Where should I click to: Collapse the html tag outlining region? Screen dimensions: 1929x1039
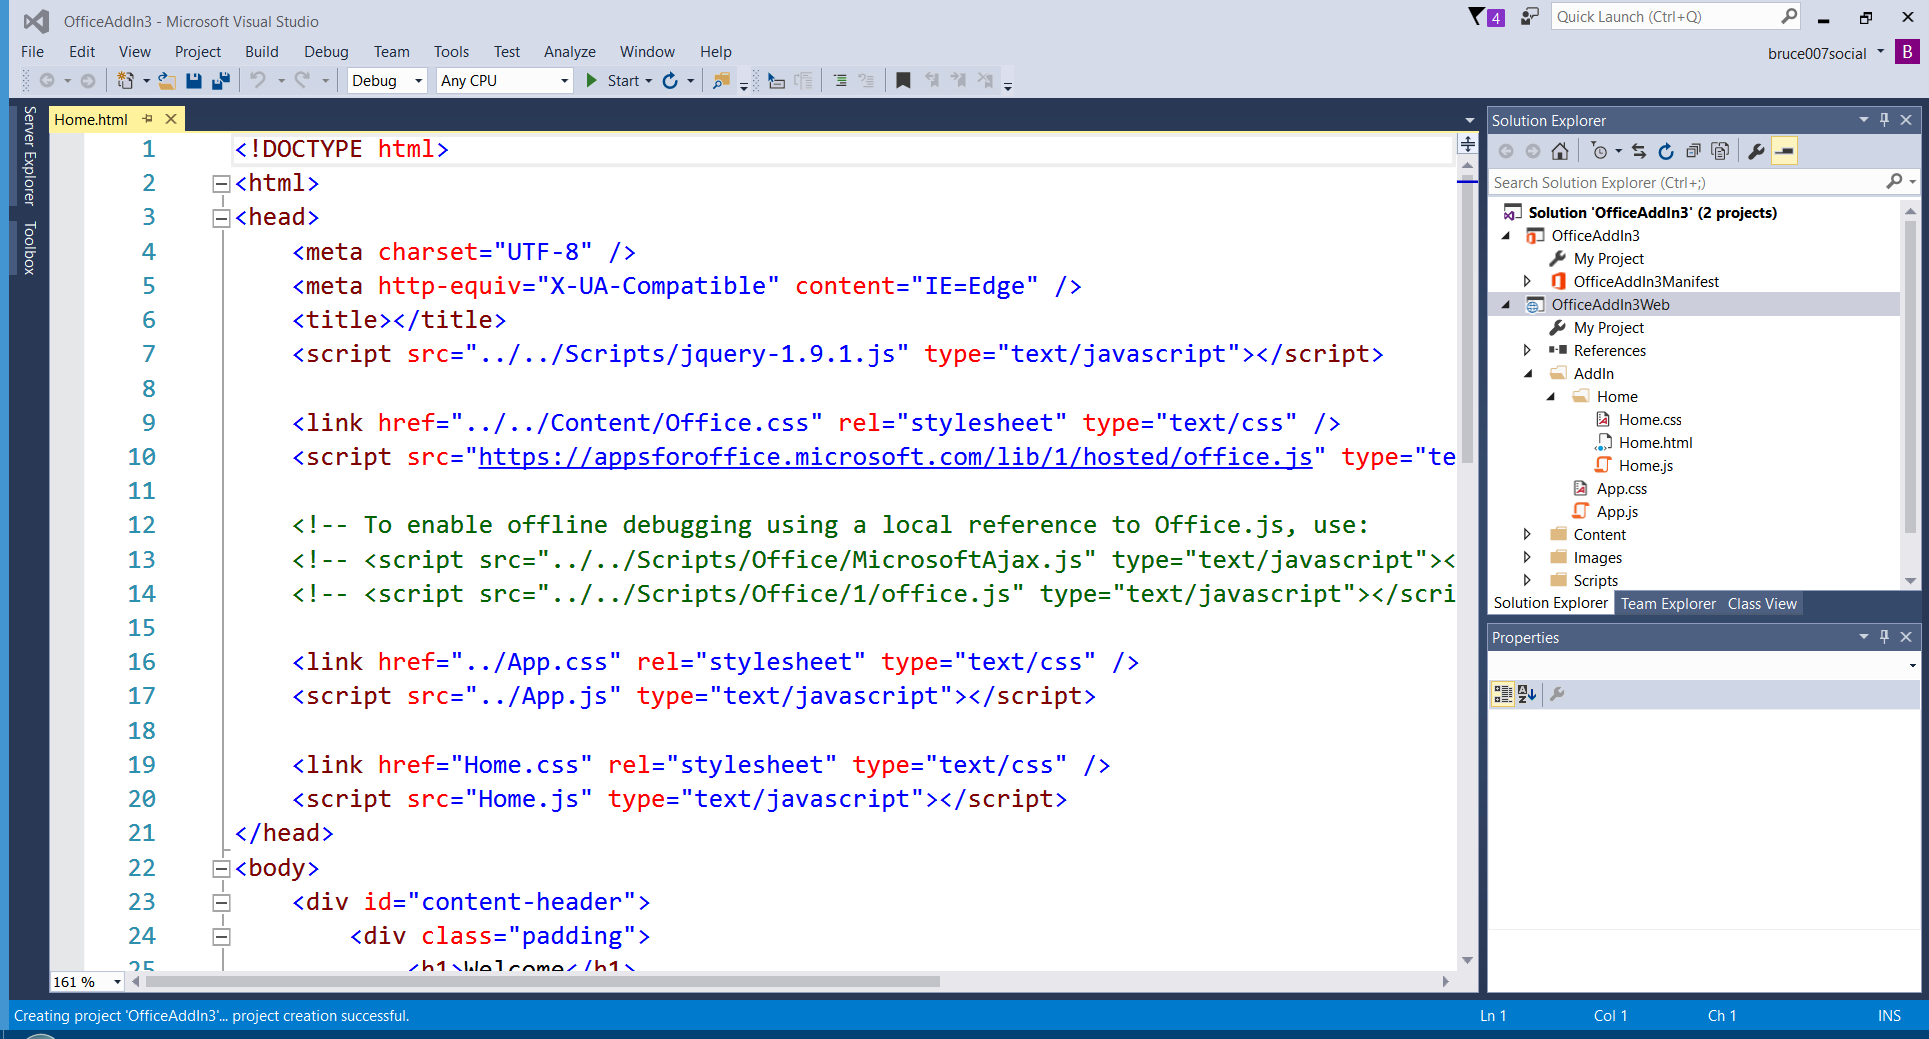pyautogui.click(x=221, y=184)
